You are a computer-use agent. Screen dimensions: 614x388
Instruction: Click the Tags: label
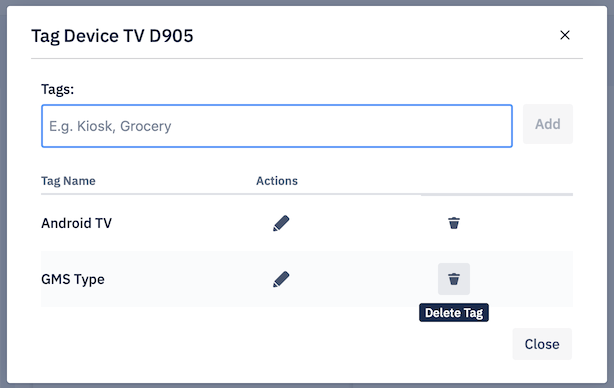tap(58, 89)
